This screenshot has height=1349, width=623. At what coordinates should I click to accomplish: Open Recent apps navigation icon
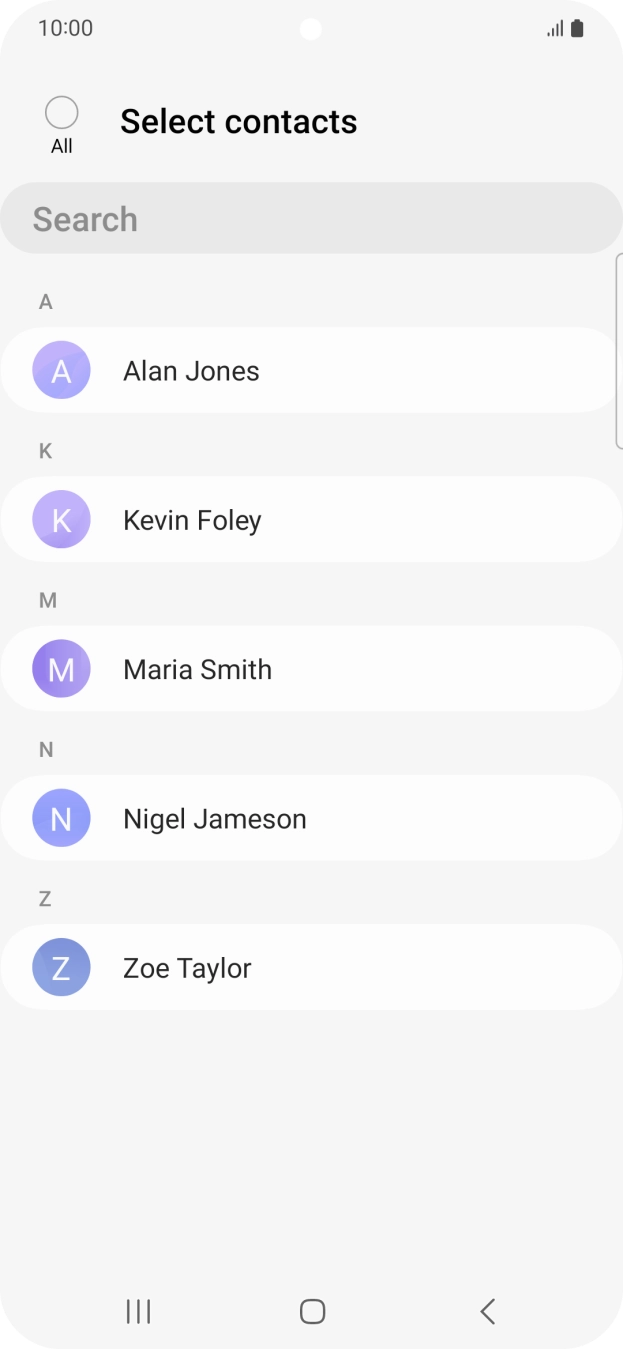(138, 1311)
